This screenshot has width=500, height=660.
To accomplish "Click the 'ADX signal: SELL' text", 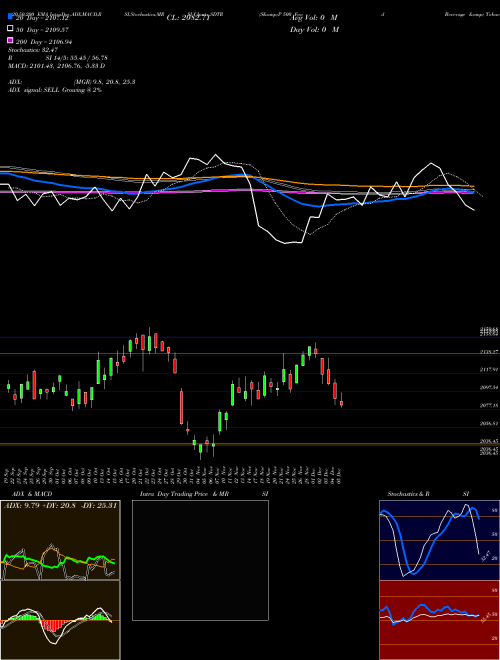I will [x=34, y=90].
